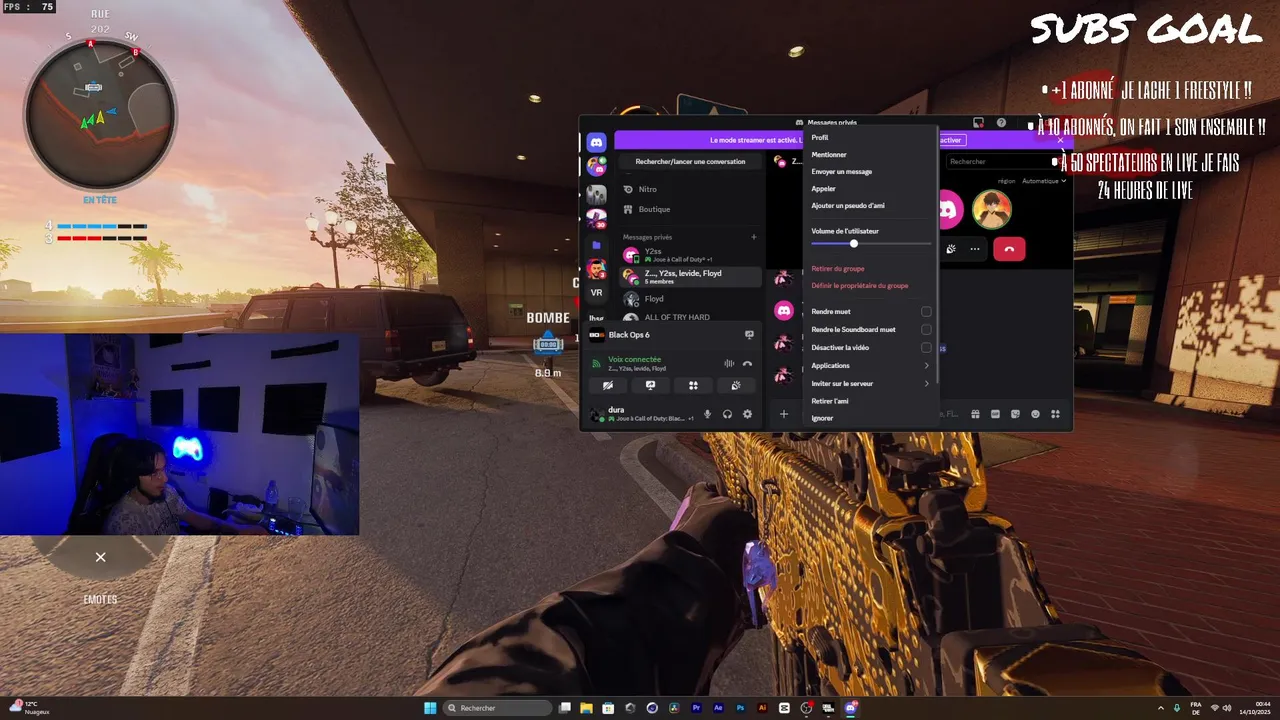Screen dimensions: 1280x720
Task: Open Discord home direct messages icon
Action: (597, 142)
